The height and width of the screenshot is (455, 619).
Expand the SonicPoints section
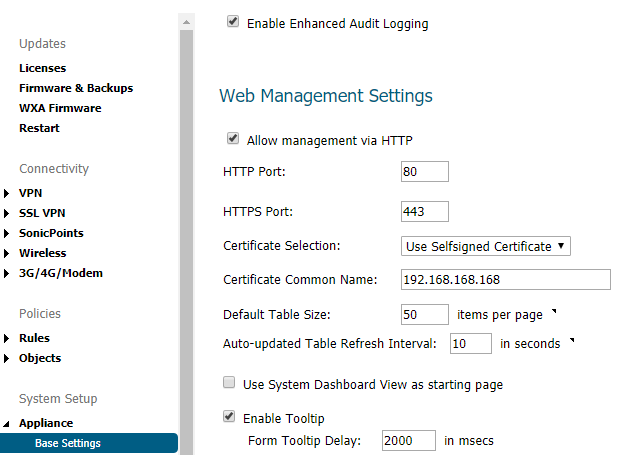tap(8, 233)
